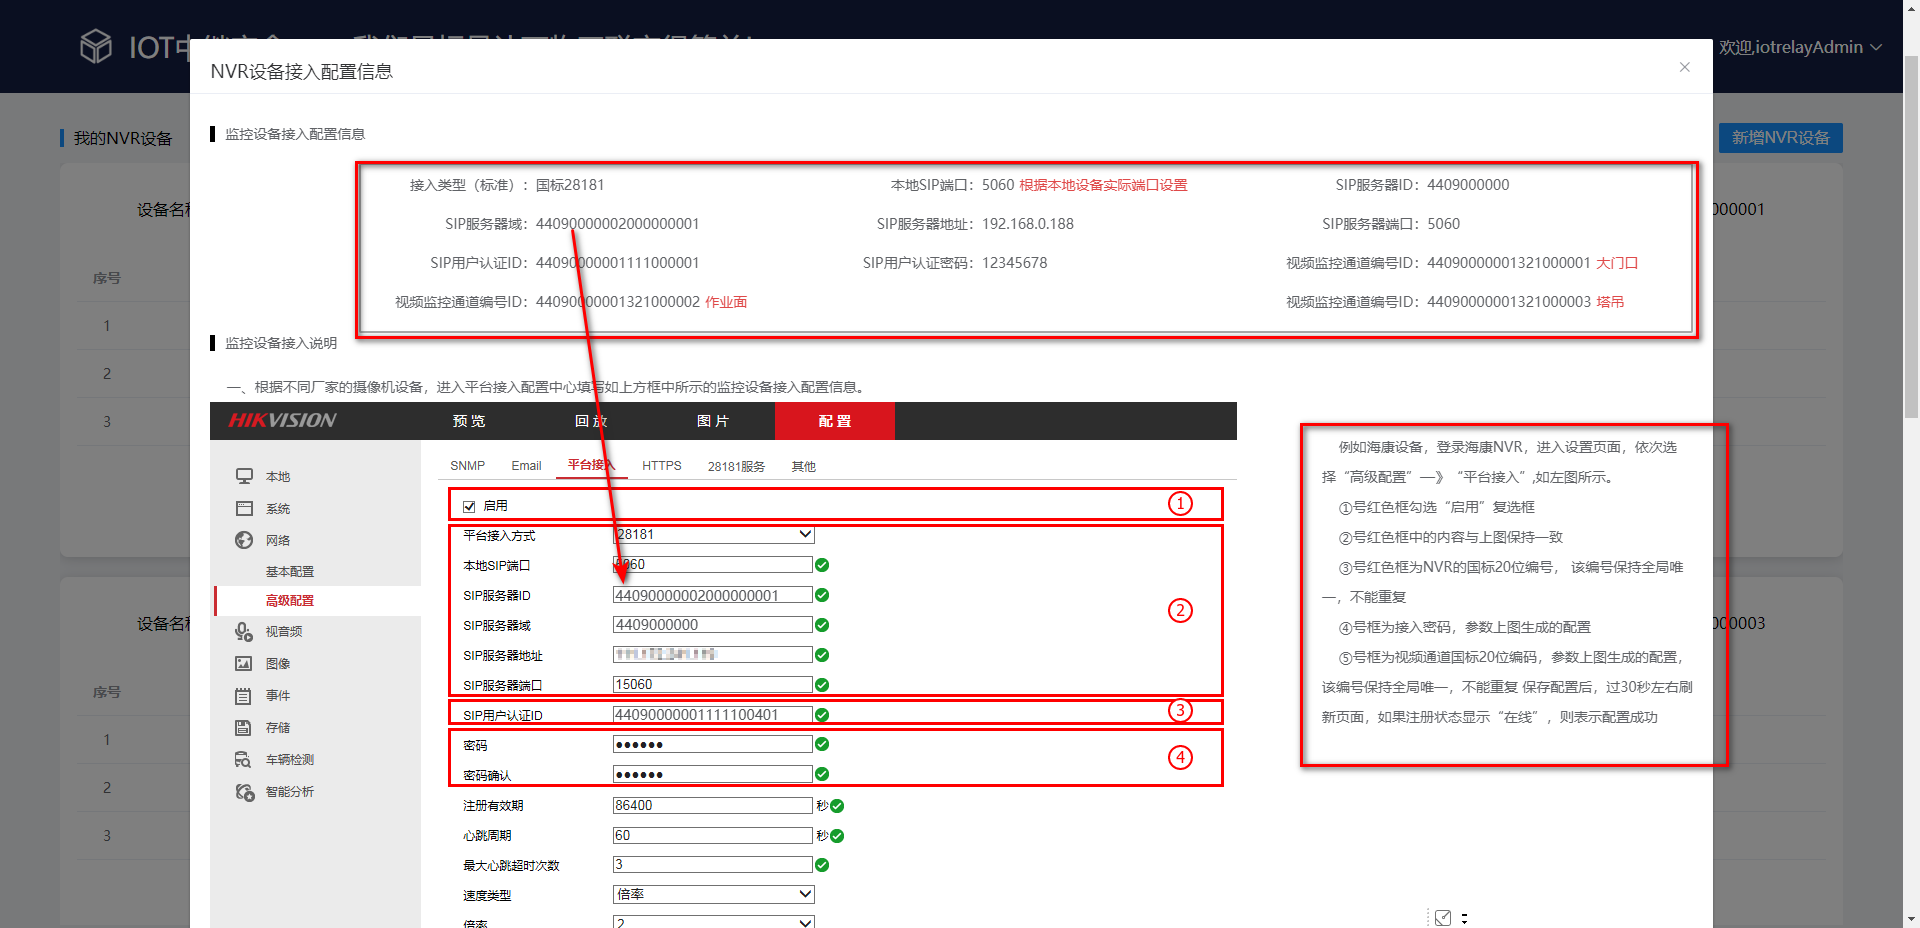Click the IOT cube logo top left

96,46
